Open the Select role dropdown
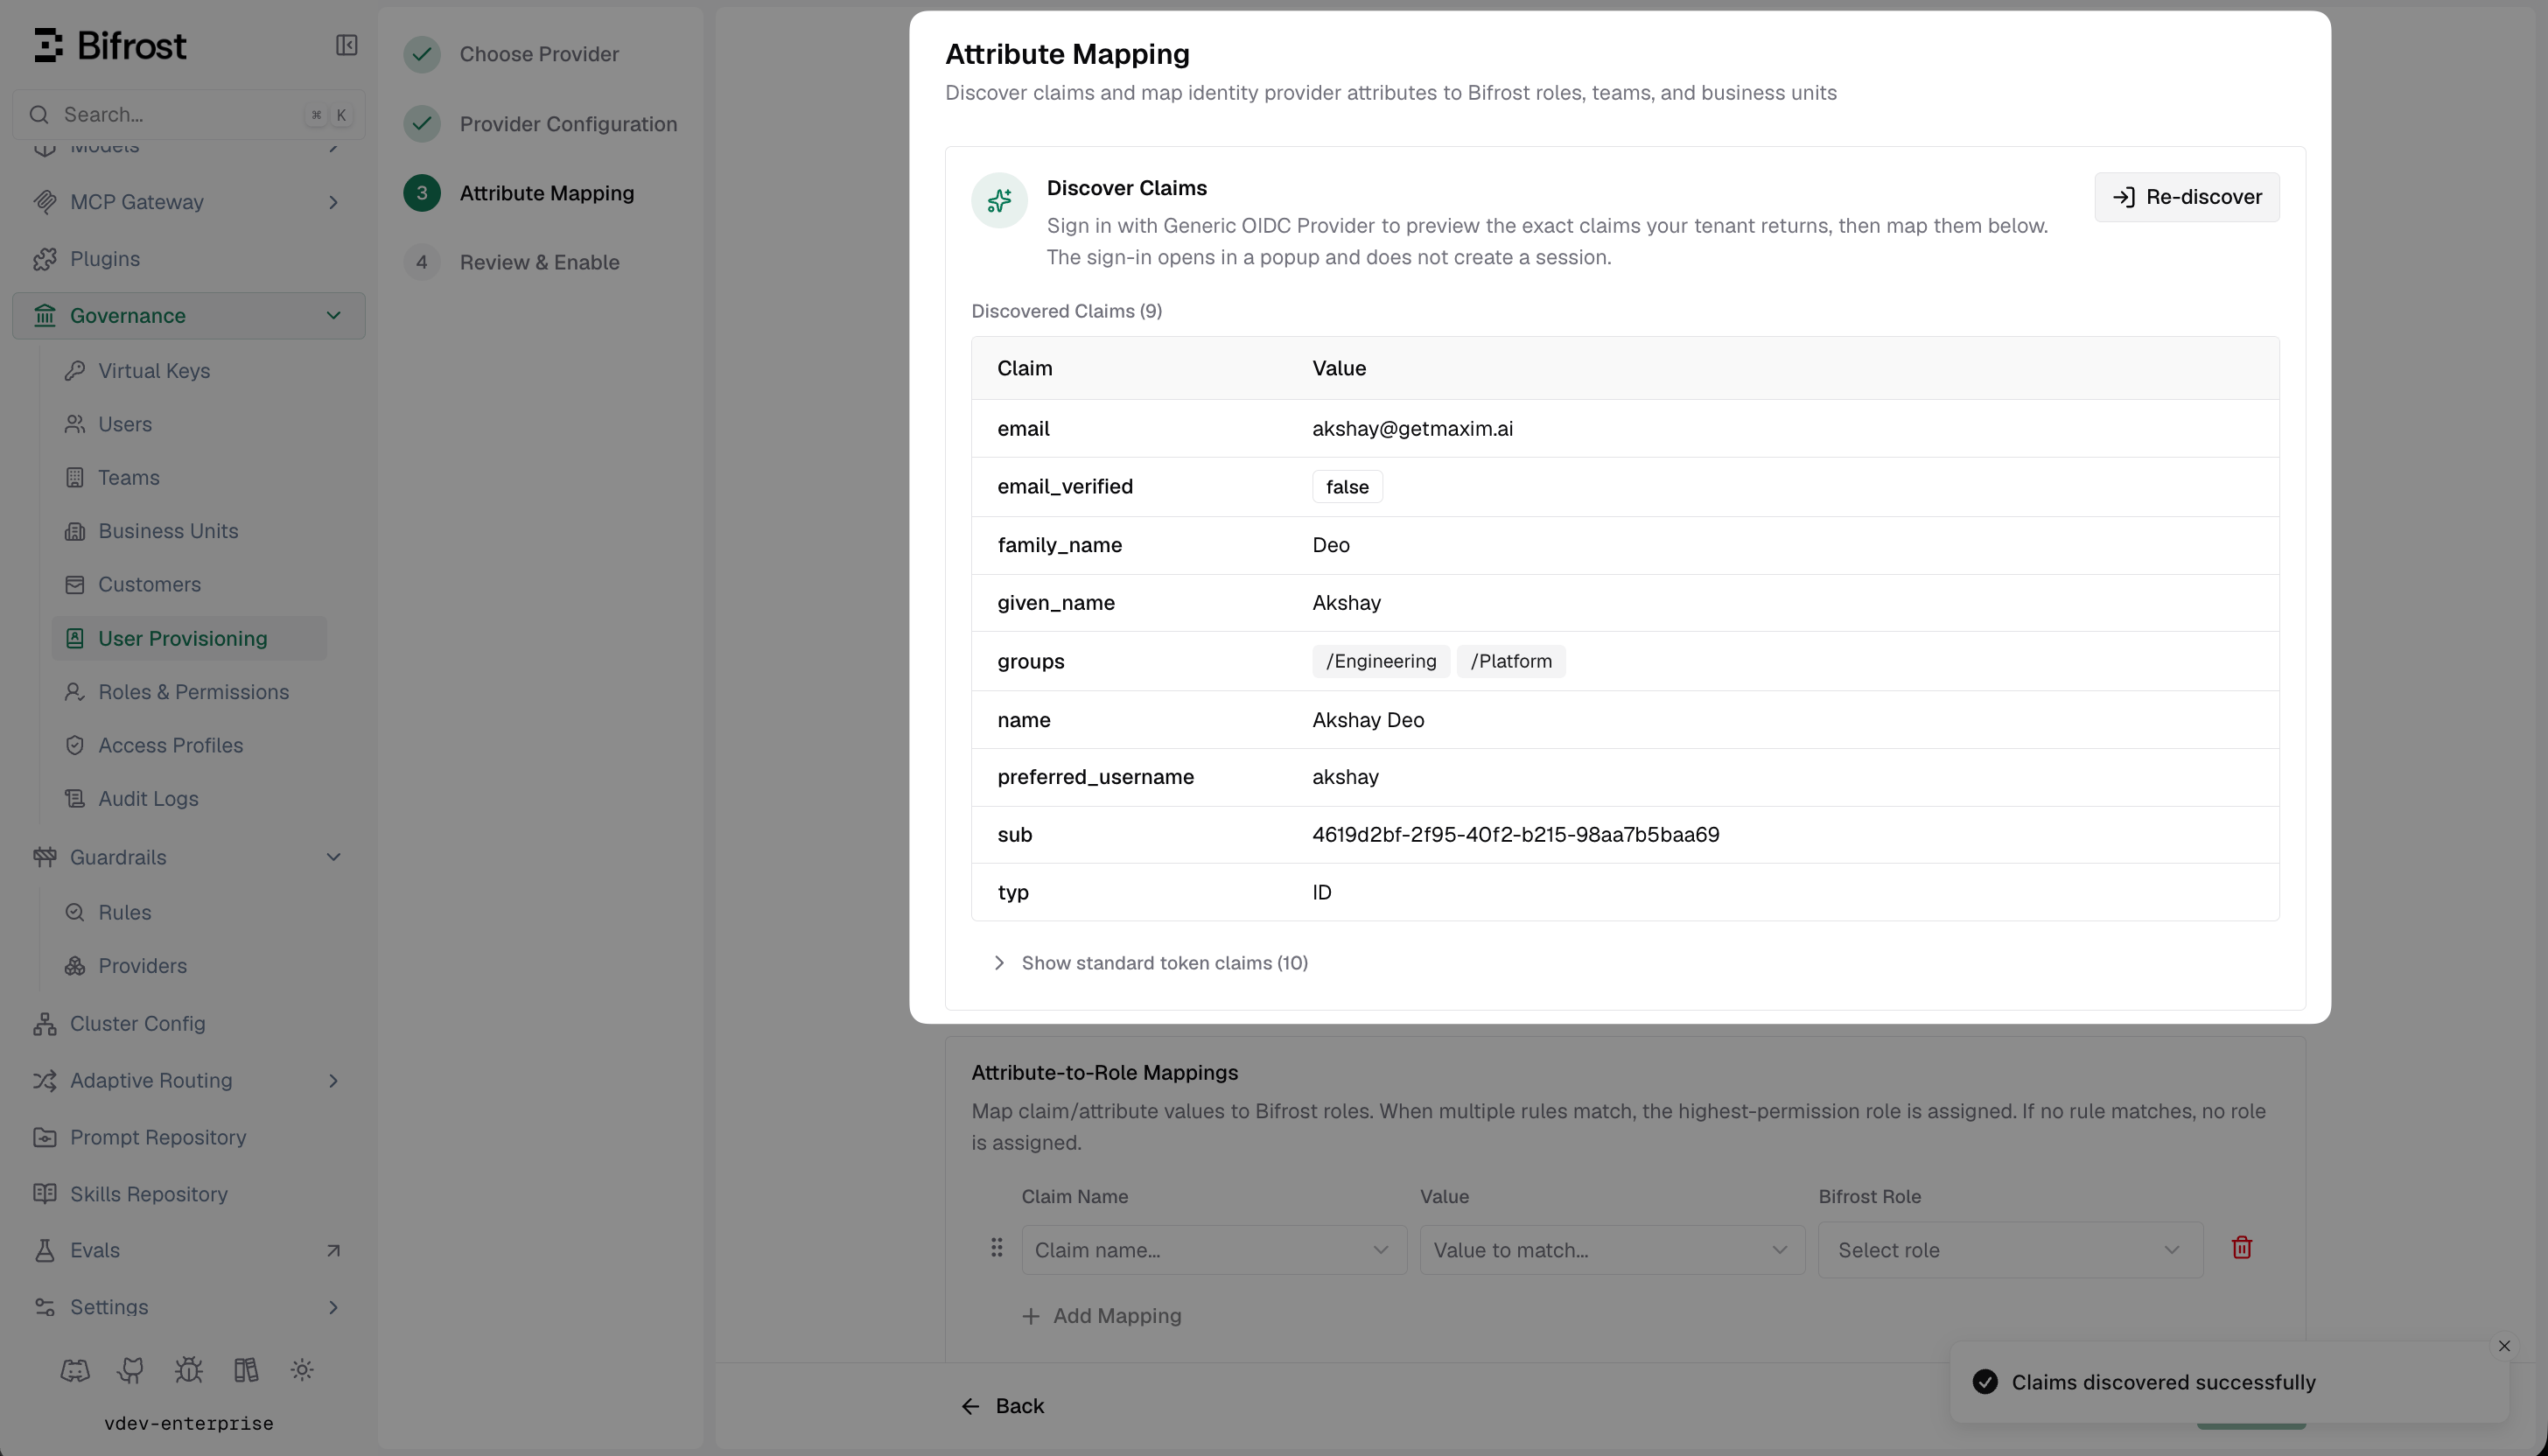 pos(2010,1250)
